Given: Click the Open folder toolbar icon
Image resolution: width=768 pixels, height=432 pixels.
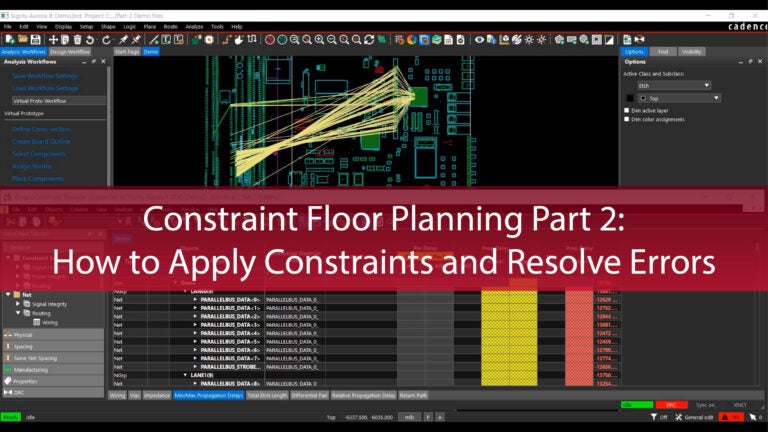Looking at the screenshot, I should 23,40.
